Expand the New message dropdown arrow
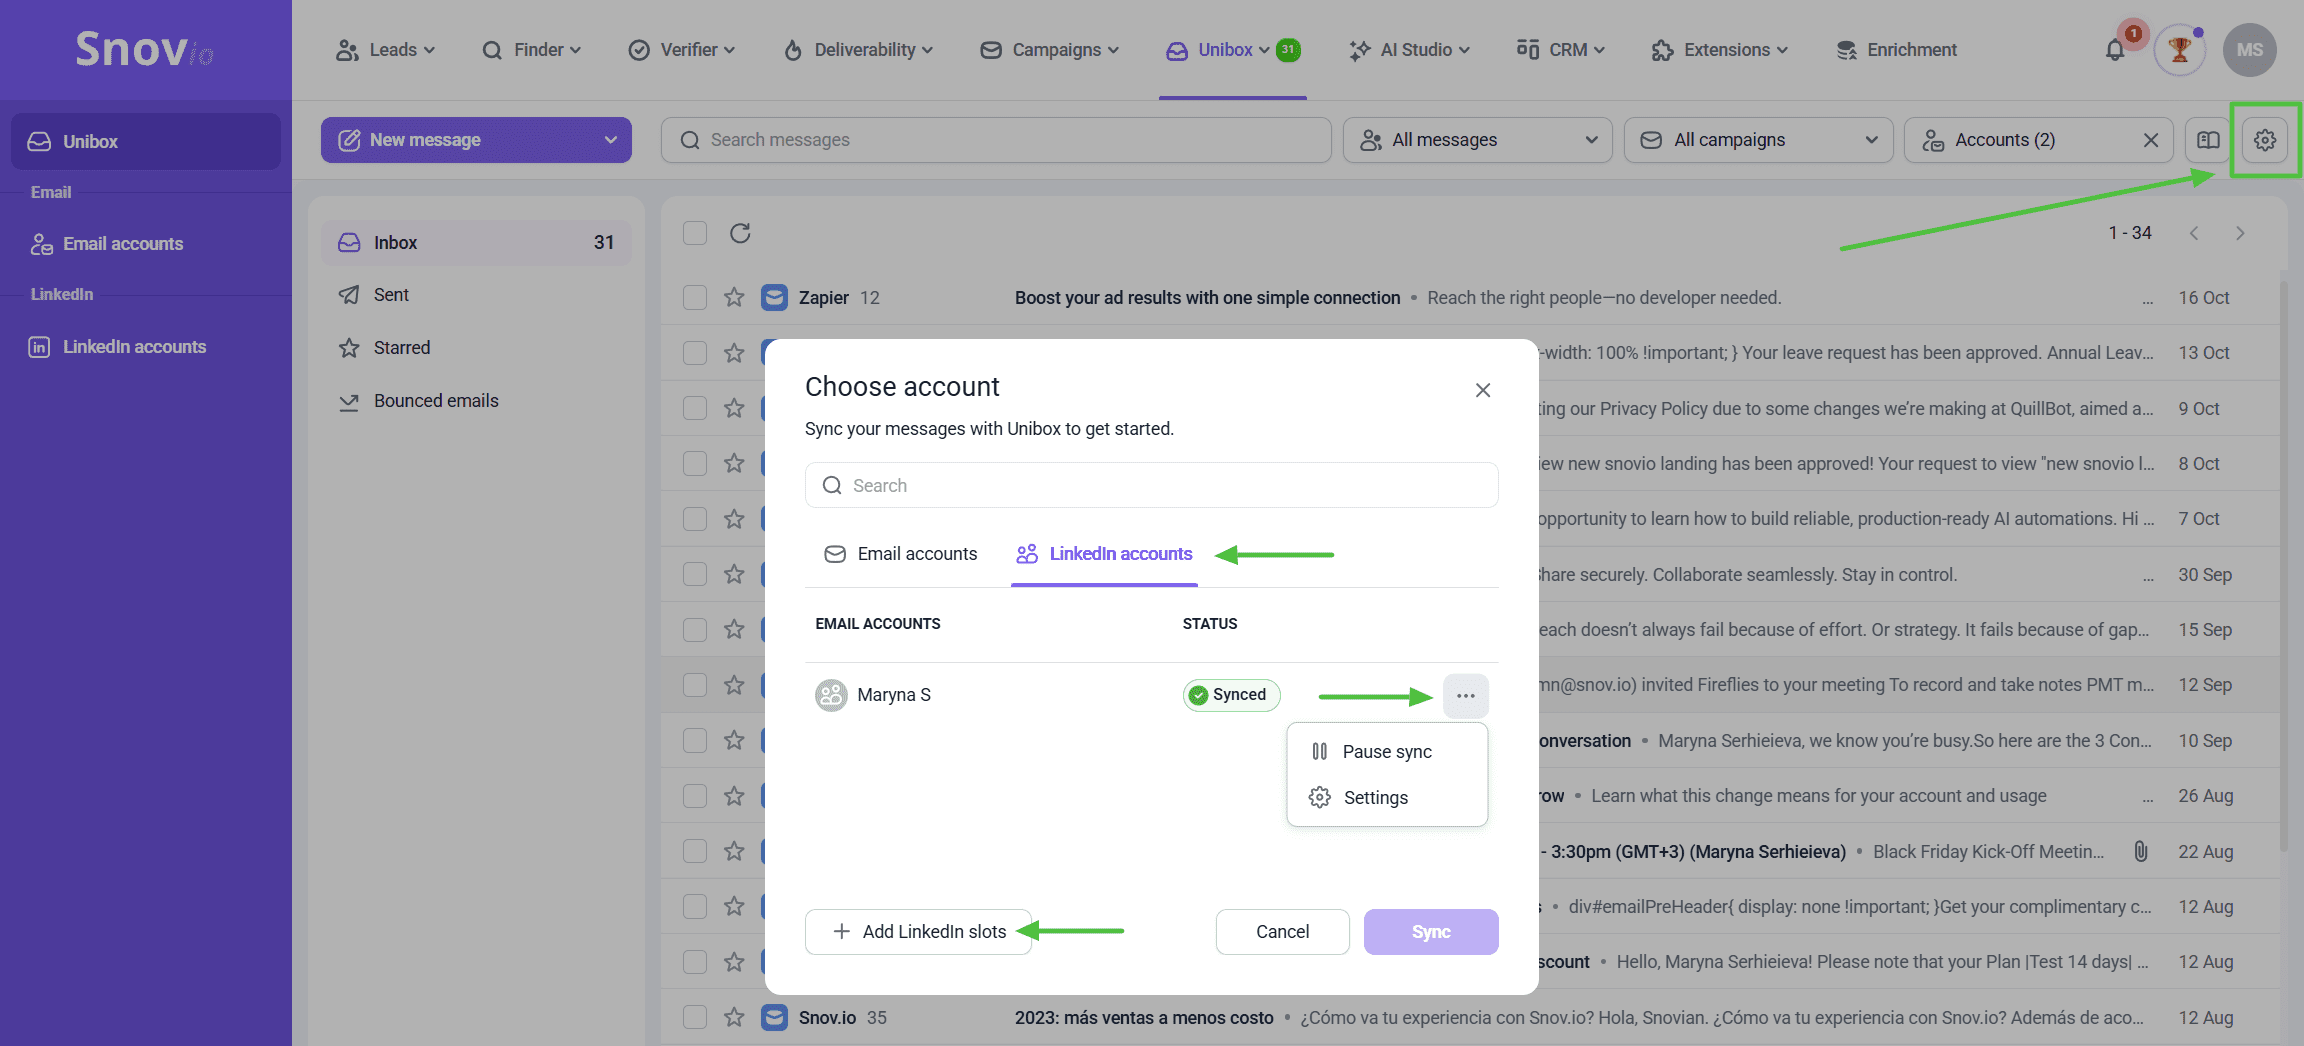 click(x=610, y=140)
